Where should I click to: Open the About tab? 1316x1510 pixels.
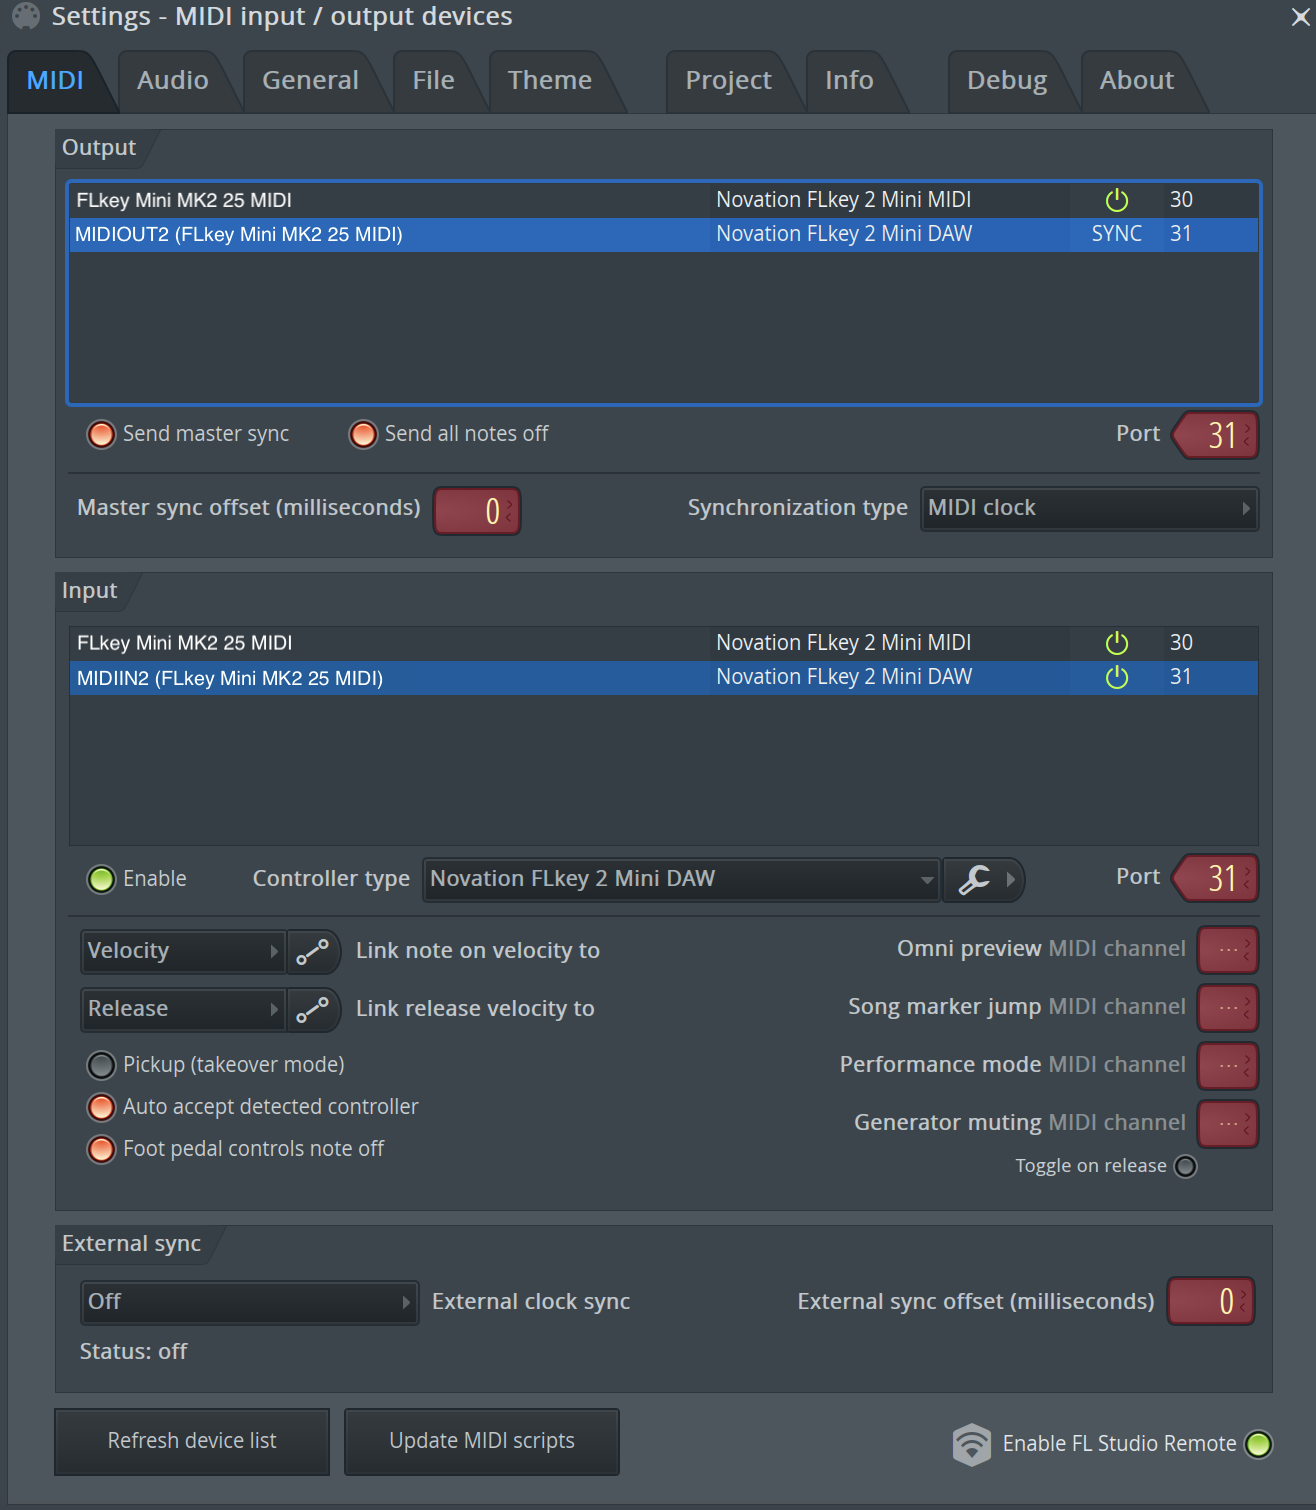pos(1137,80)
